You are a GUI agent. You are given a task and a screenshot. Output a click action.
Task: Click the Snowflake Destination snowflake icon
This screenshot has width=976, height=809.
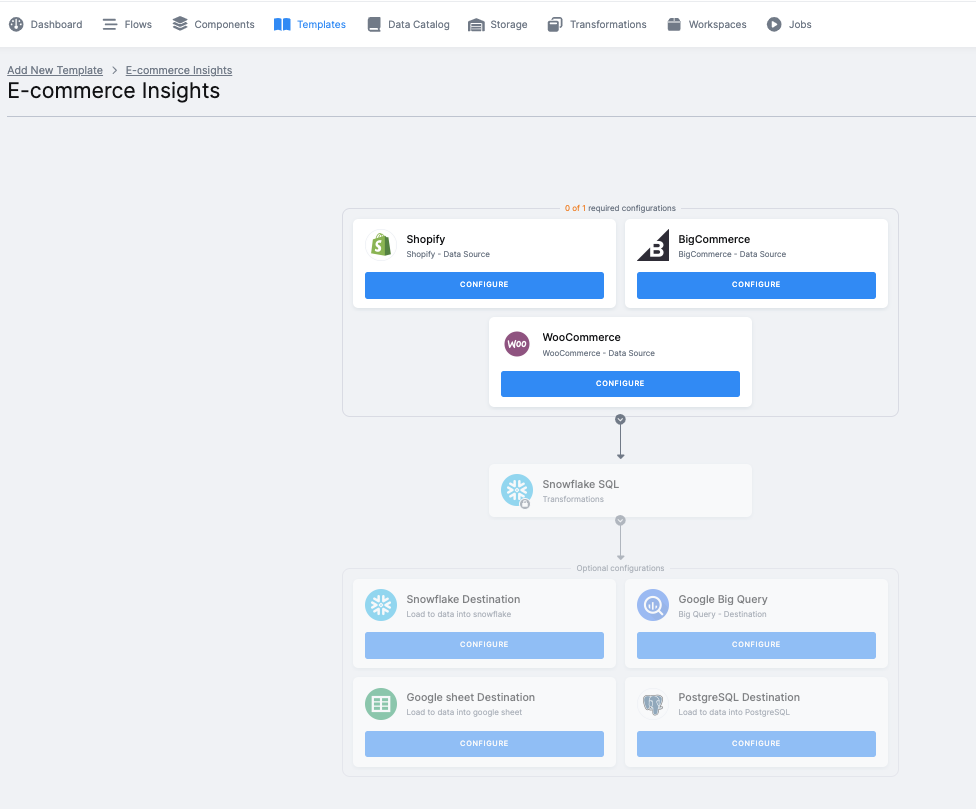pos(381,604)
